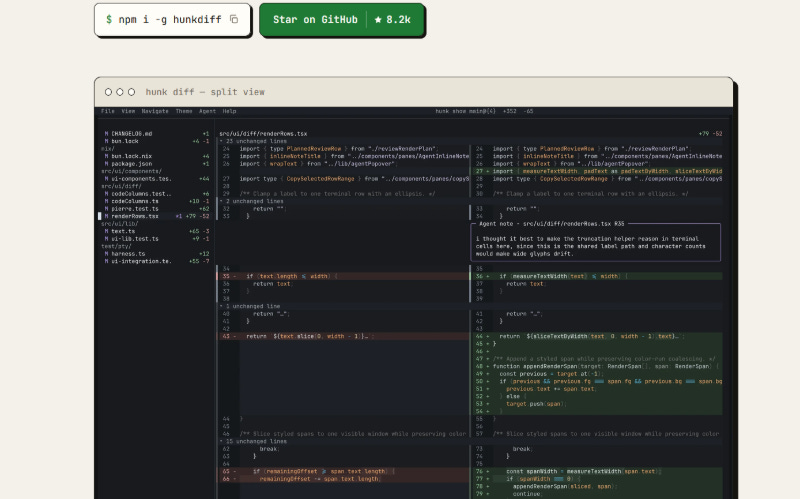Click left pane line 24 import PlannedReviewRow

pos(343,149)
